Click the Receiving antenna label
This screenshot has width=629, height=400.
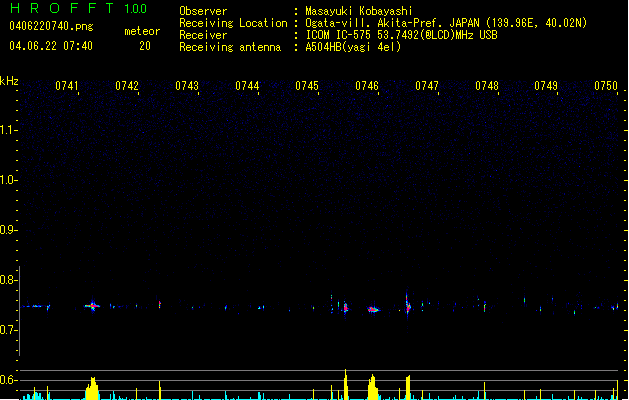(x=230, y=47)
